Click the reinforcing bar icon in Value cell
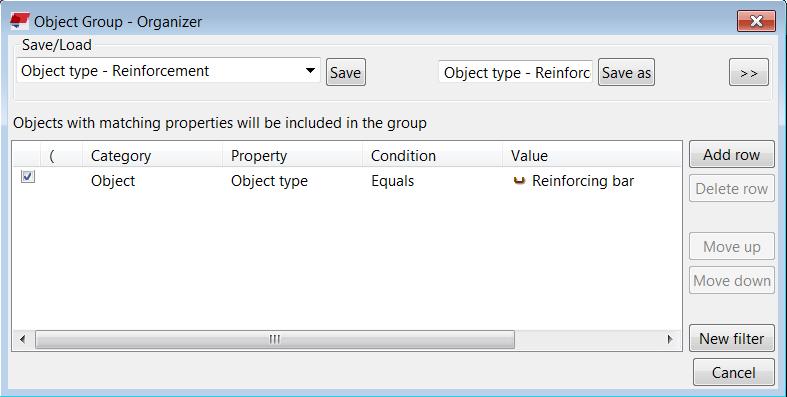787x397 pixels. (x=519, y=181)
